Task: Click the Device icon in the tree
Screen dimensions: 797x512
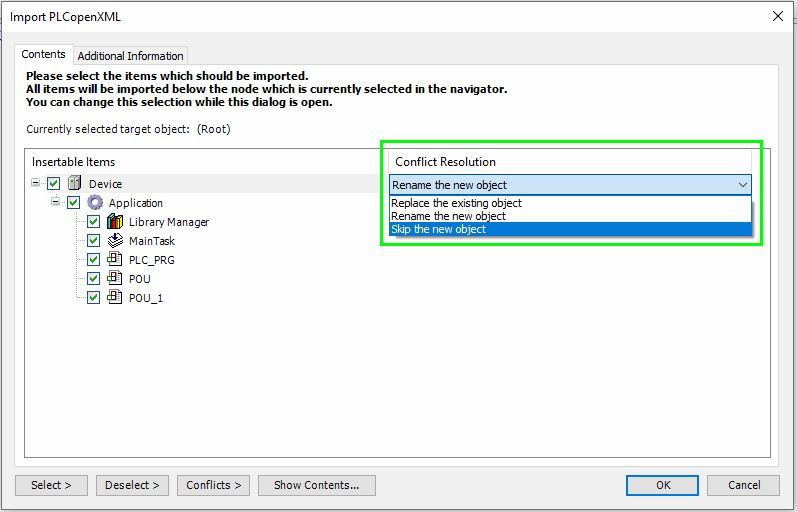Action: point(75,183)
